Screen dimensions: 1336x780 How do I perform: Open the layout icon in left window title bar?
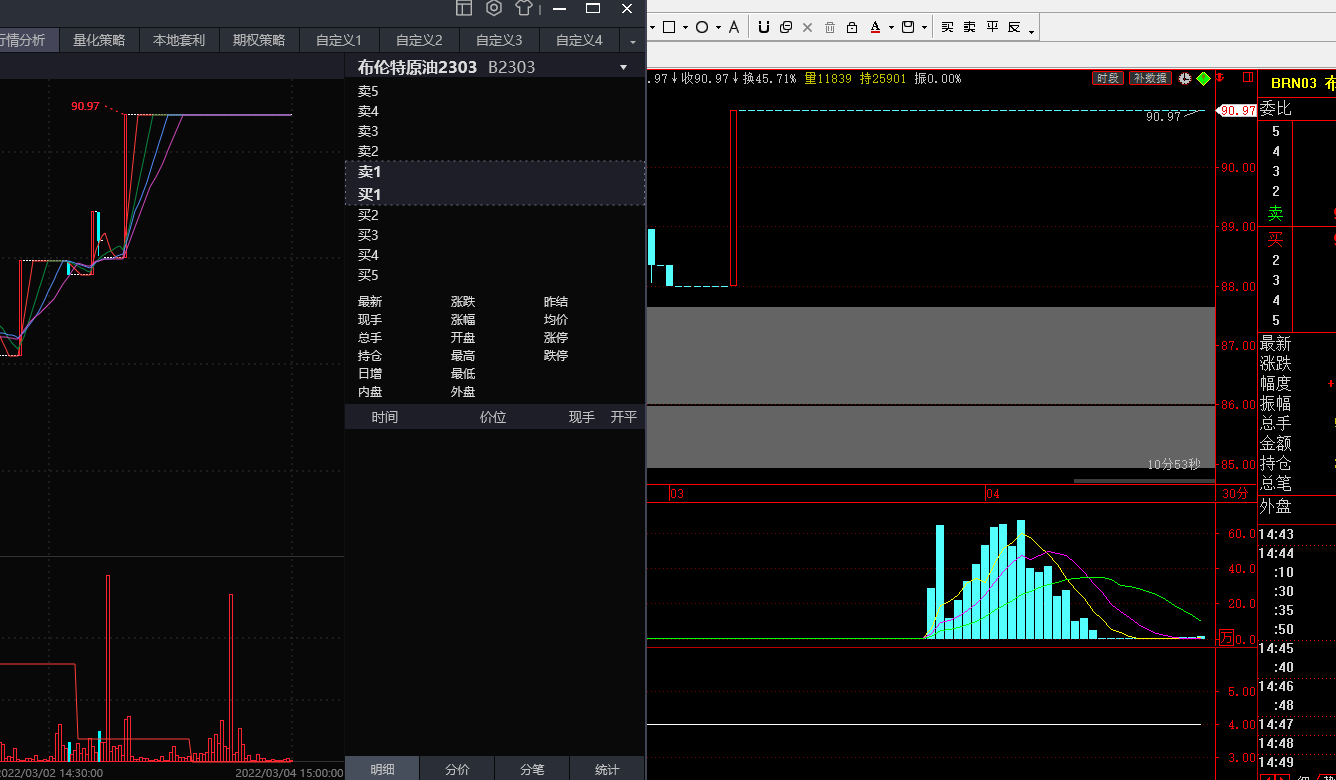pos(463,8)
